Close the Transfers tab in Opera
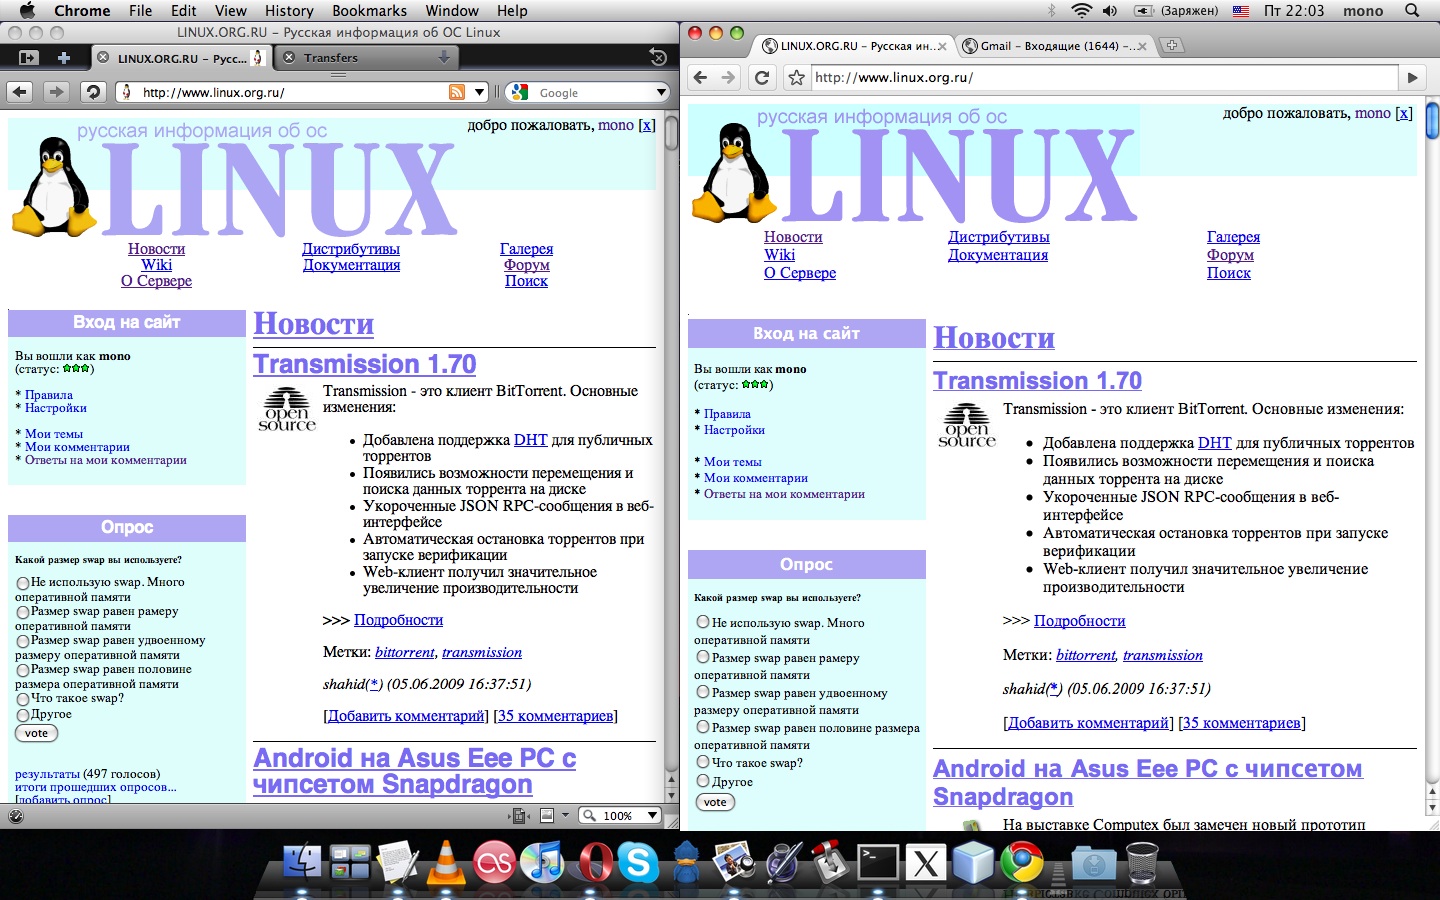Viewport: 1440px width, 900px height. pyautogui.click(x=289, y=58)
